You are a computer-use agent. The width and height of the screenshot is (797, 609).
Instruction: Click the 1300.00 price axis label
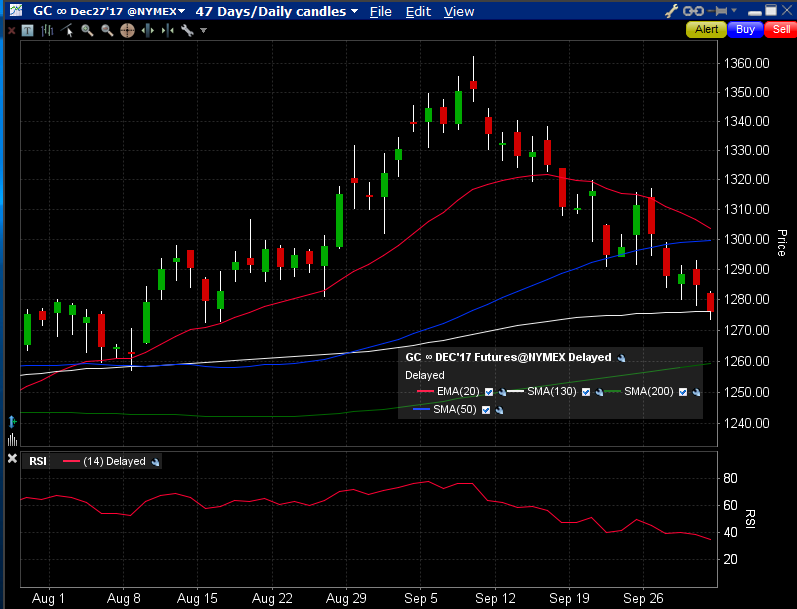pyautogui.click(x=746, y=239)
